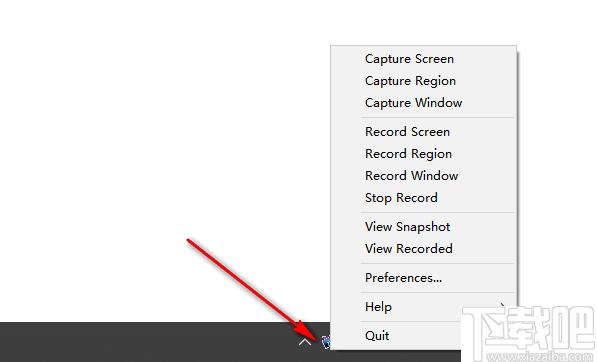Click Stop Record in the menu
597x362 pixels.
(423, 198)
